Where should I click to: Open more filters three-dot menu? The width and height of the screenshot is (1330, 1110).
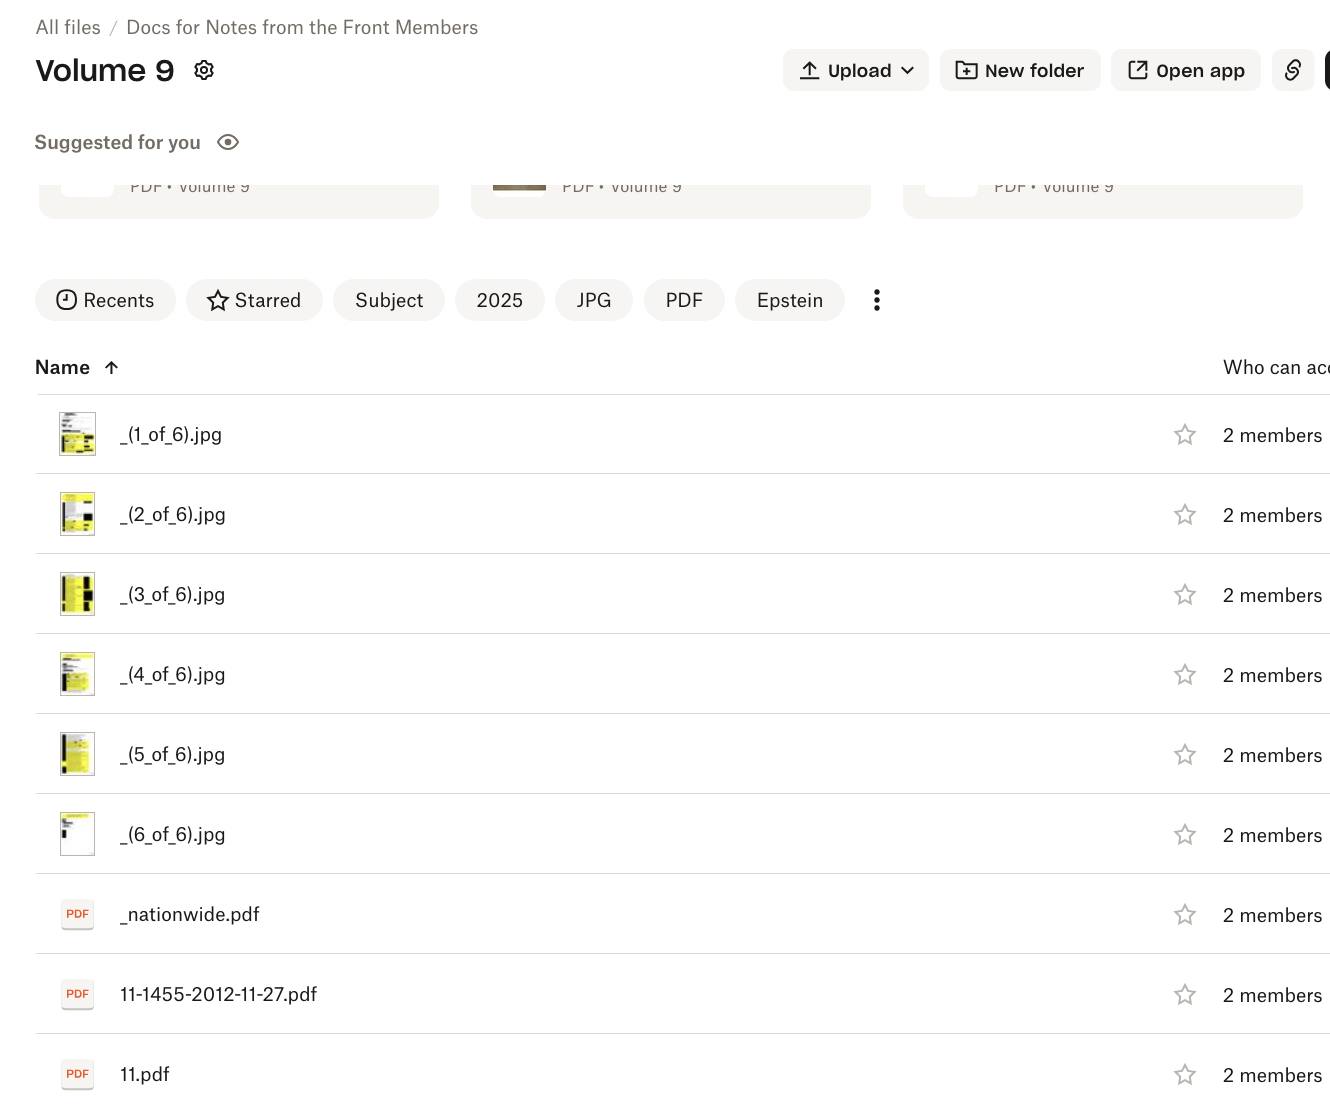pos(876,300)
